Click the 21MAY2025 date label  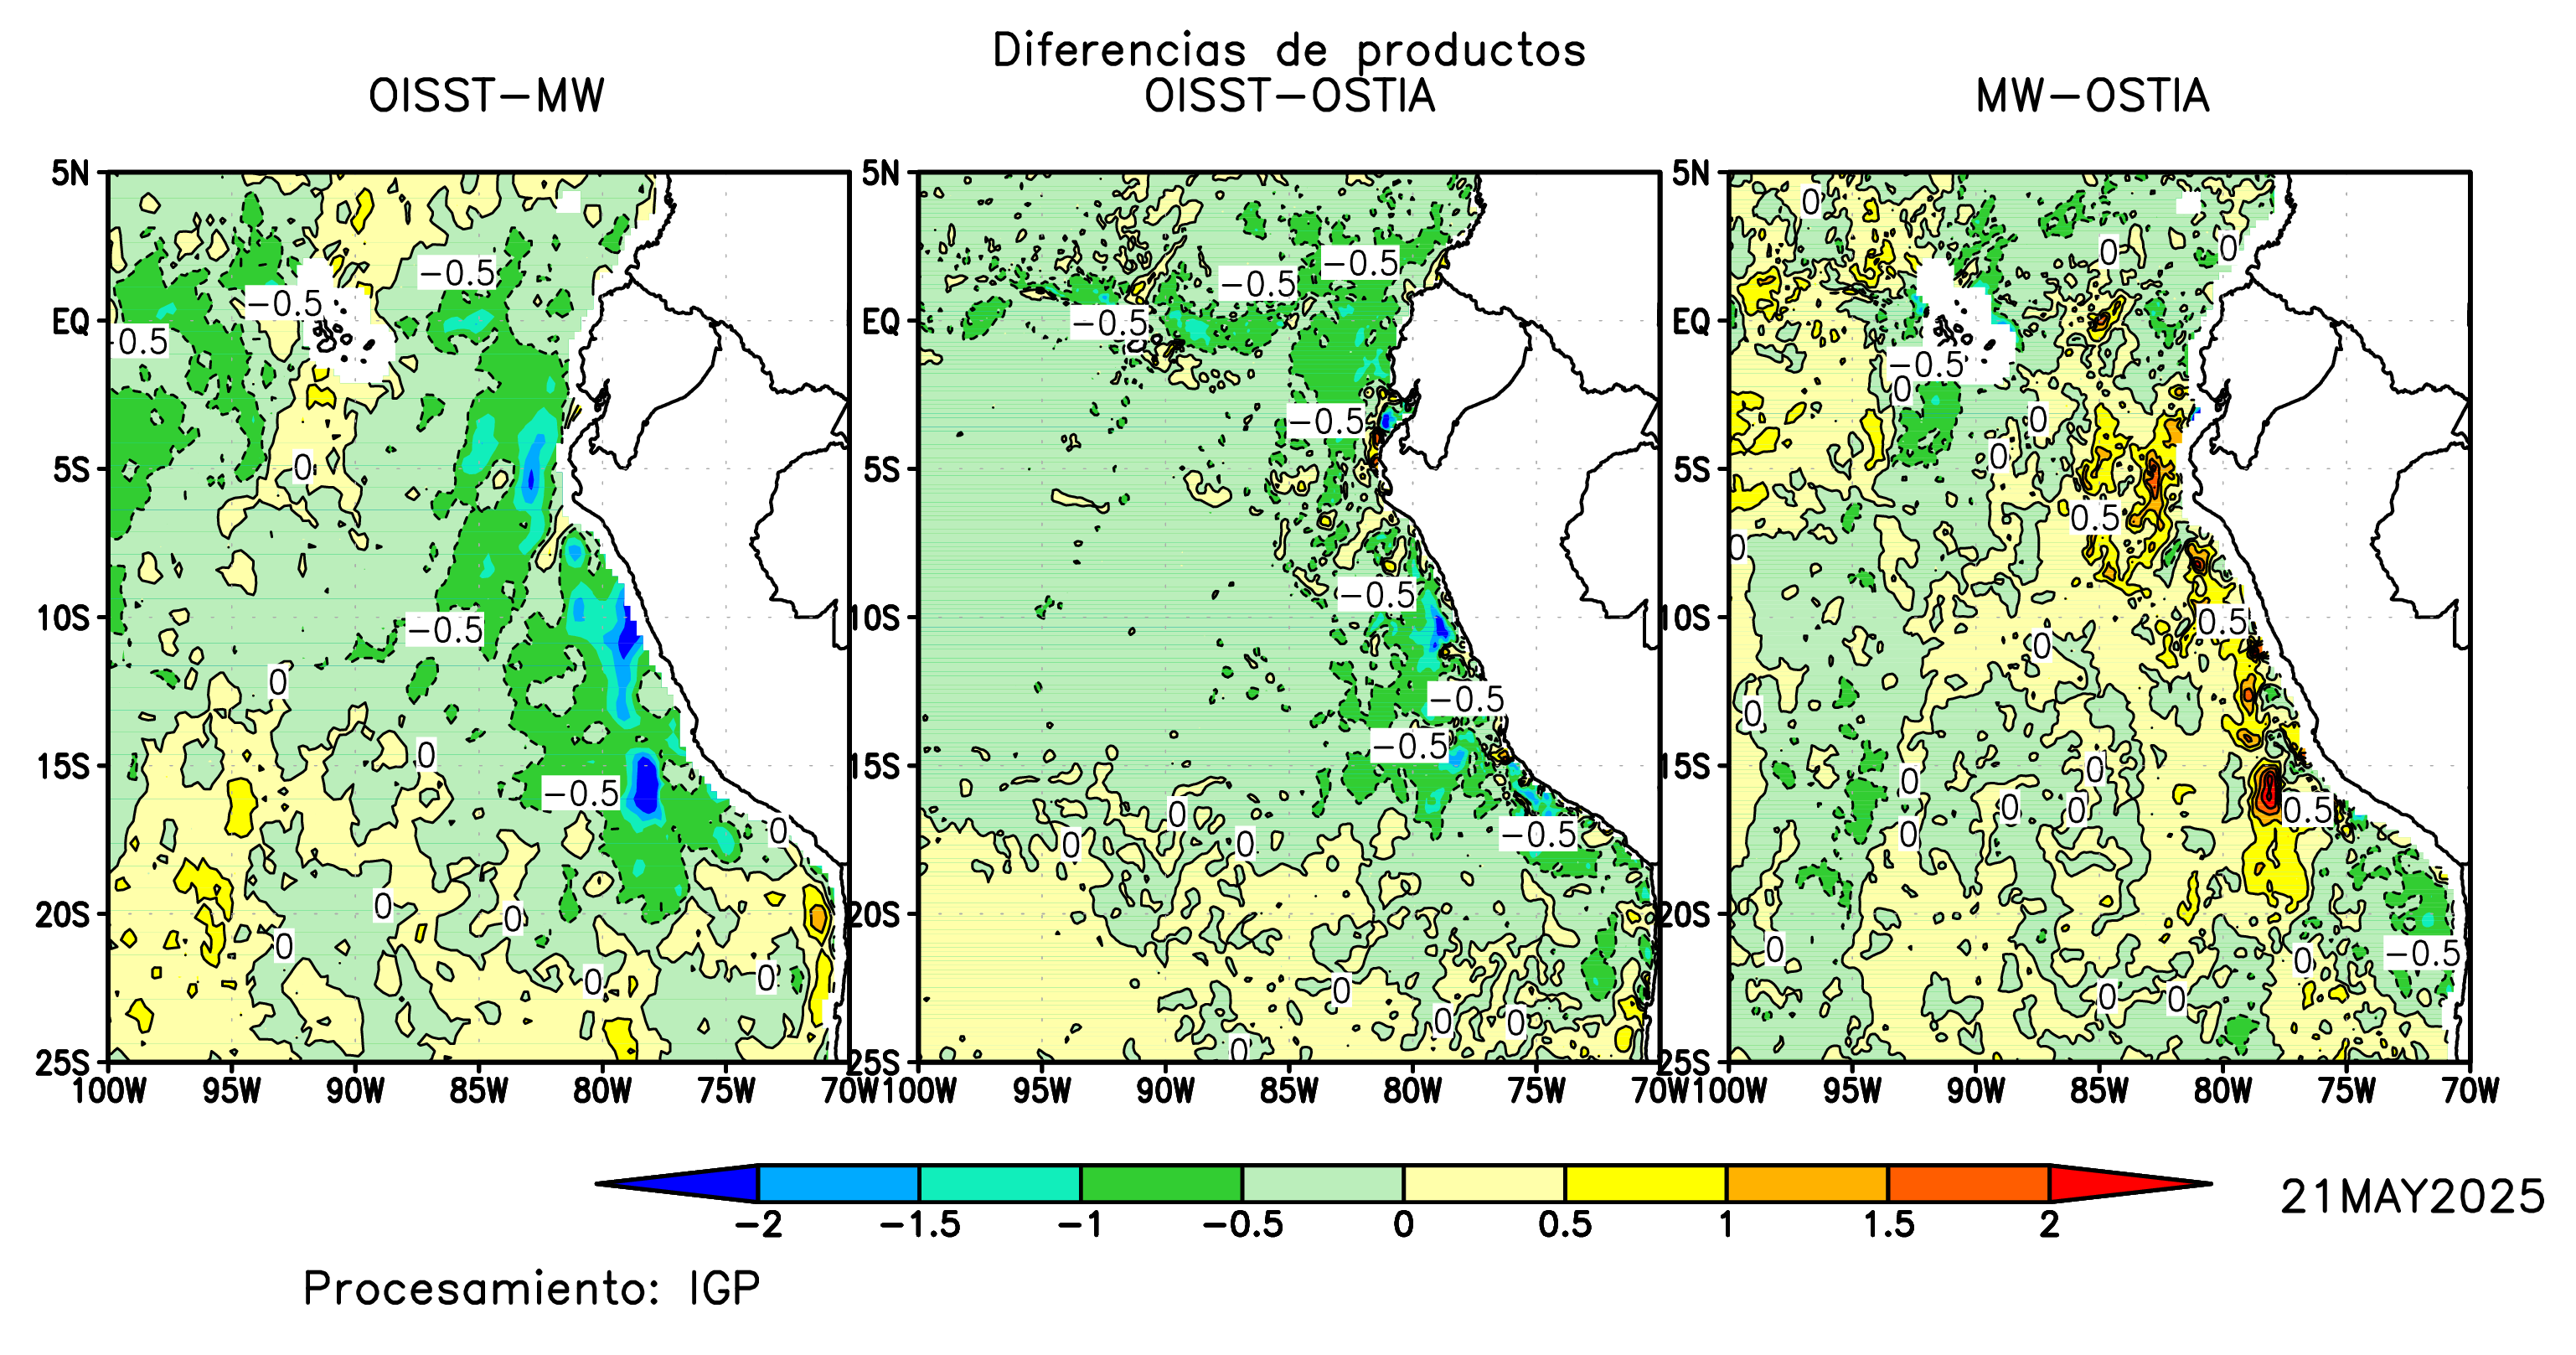click(2412, 1197)
